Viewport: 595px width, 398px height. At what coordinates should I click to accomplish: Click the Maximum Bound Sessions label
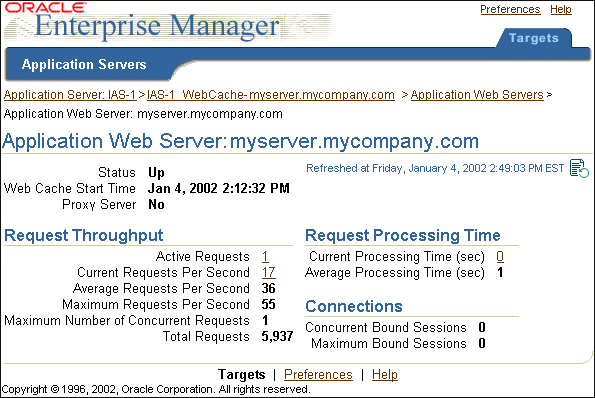(x=389, y=343)
